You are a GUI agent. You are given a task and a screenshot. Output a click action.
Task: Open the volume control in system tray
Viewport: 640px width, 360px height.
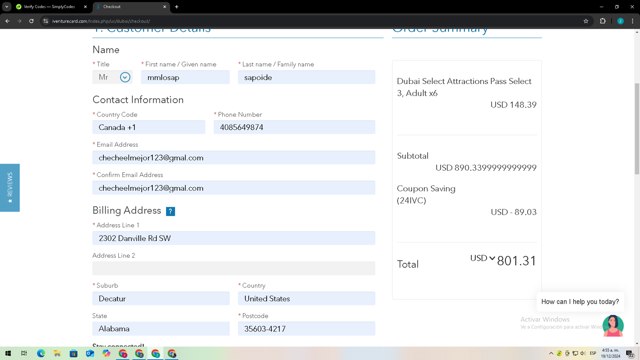coord(582,353)
